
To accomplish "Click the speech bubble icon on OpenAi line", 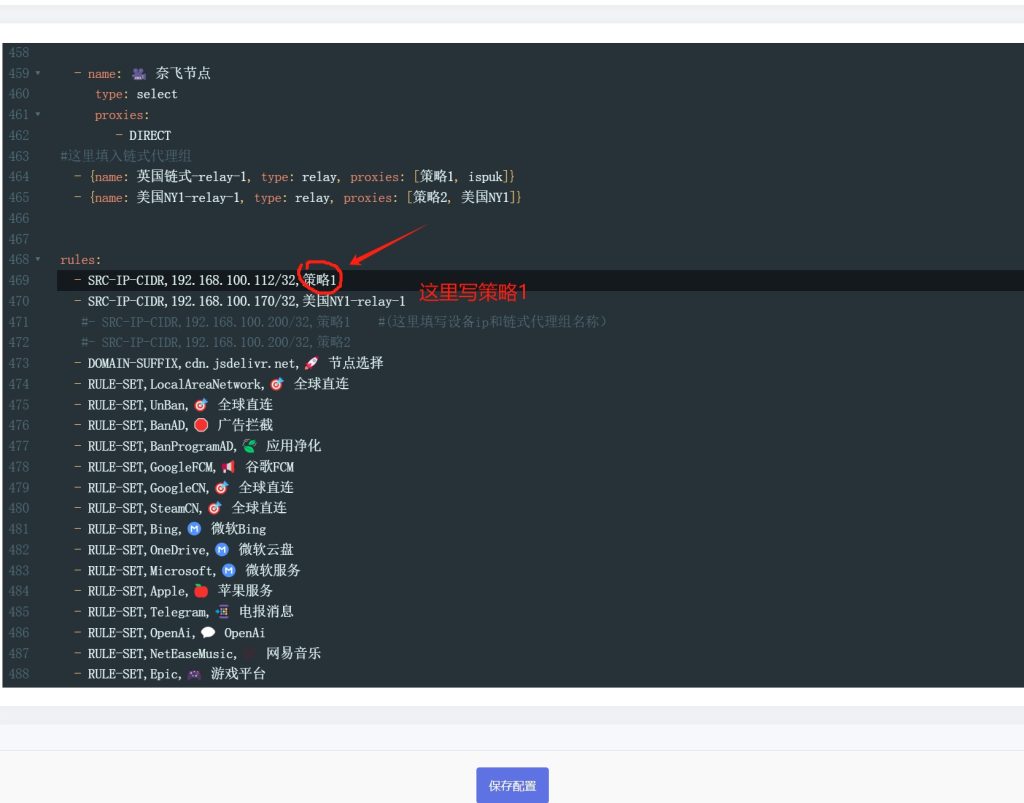I will tap(208, 633).
